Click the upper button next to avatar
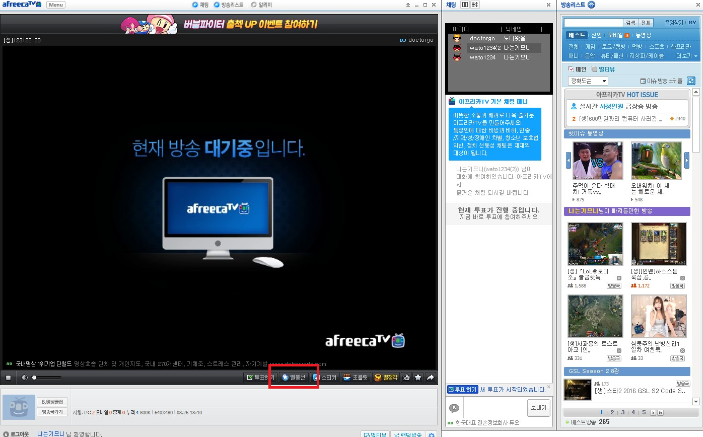The width and height of the screenshot is (703, 437). point(52,402)
